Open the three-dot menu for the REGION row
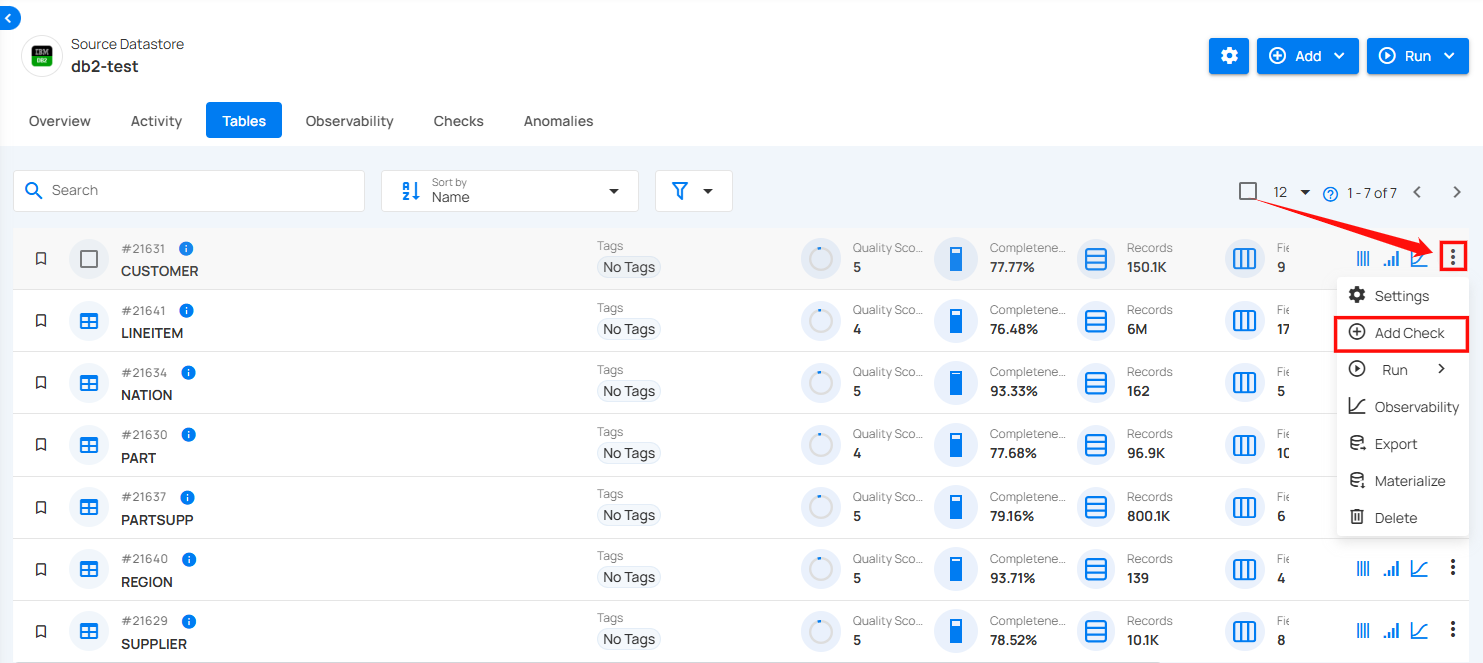 tap(1452, 568)
